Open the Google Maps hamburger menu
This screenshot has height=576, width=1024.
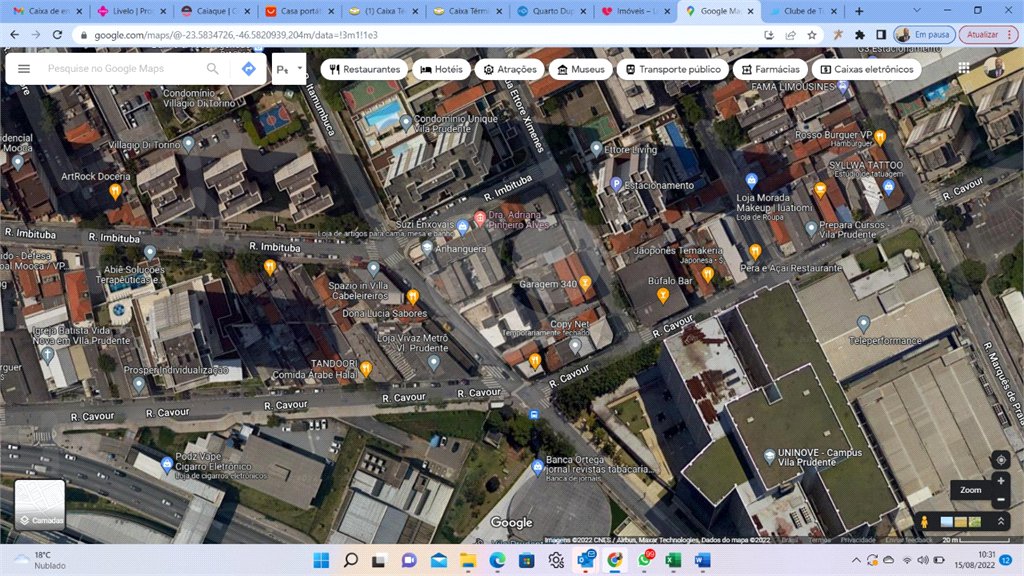24,69
